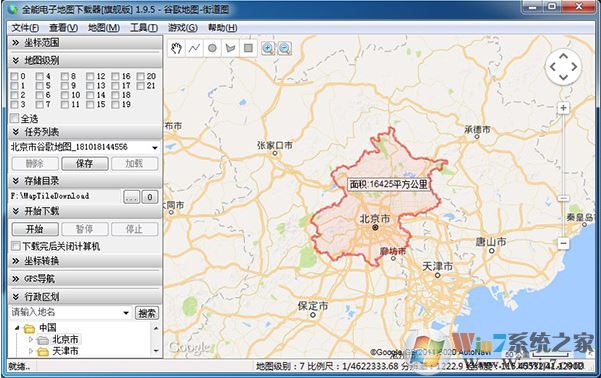Screen dimensions: 601x378
Task: Click the map pan compass control
Action: pyautogui.click(x=563, y=67)
